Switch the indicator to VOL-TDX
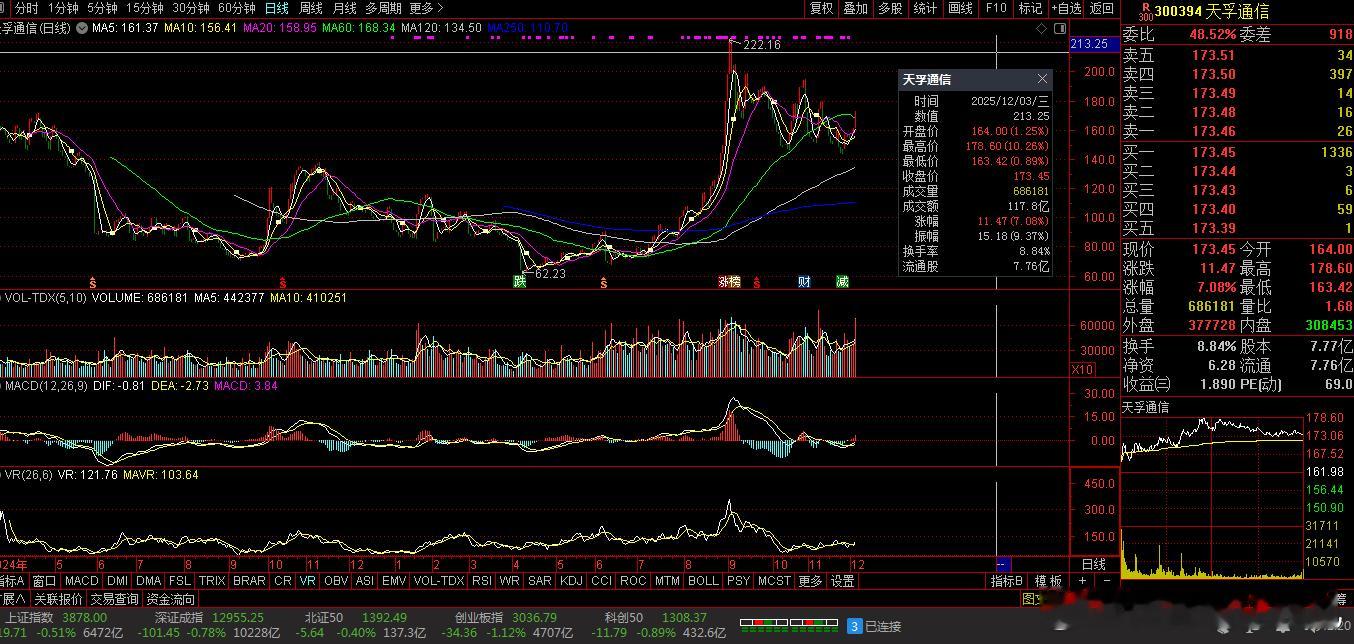This screenshot has height=644, width=1354. [x=439, y=581]
